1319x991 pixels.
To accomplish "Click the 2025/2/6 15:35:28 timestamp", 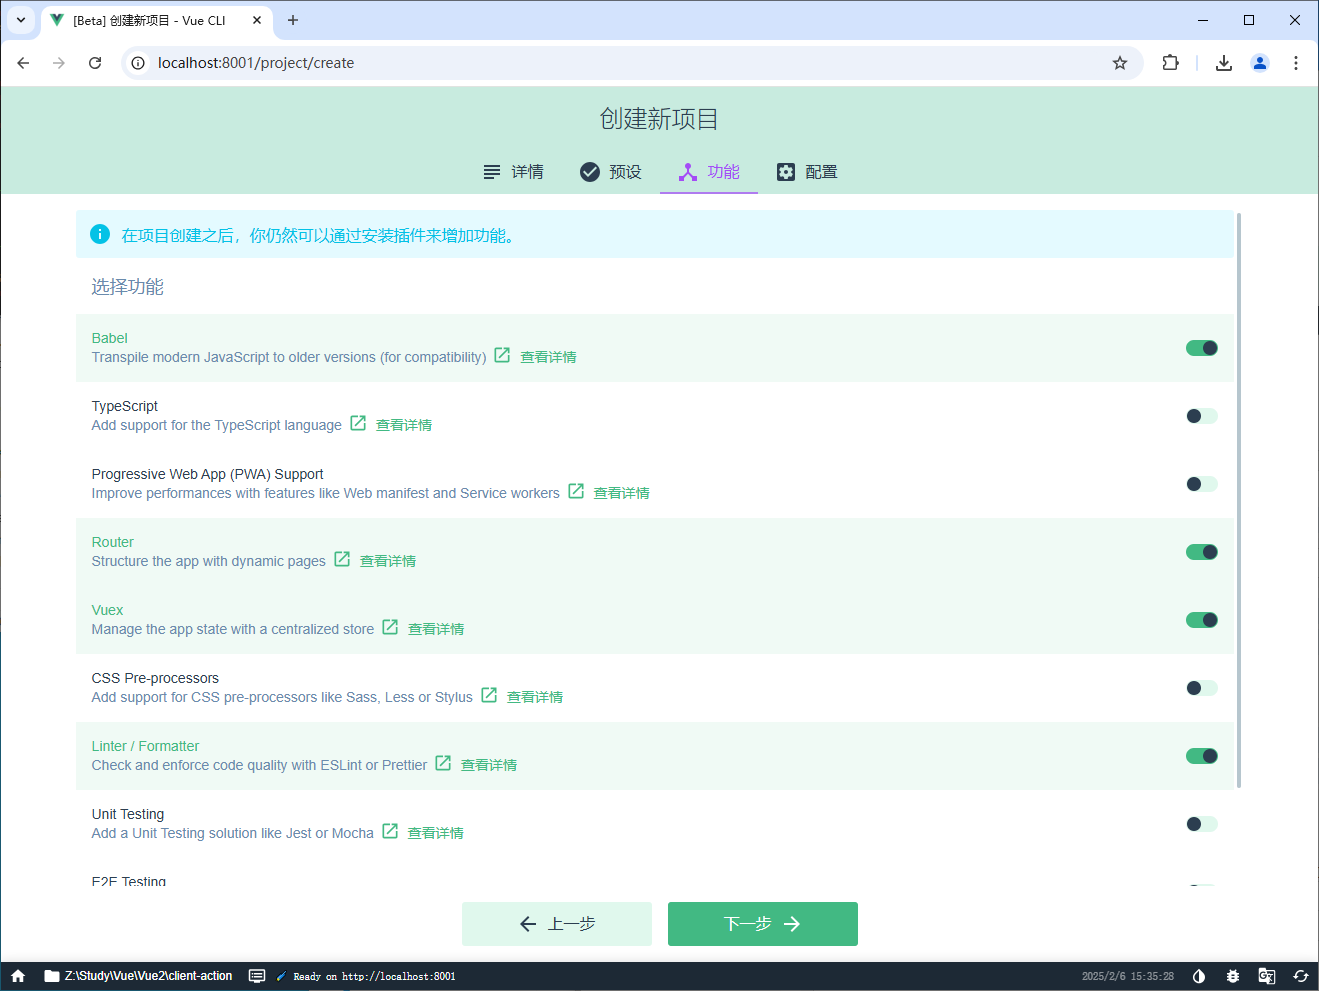I will point(1128,977).
